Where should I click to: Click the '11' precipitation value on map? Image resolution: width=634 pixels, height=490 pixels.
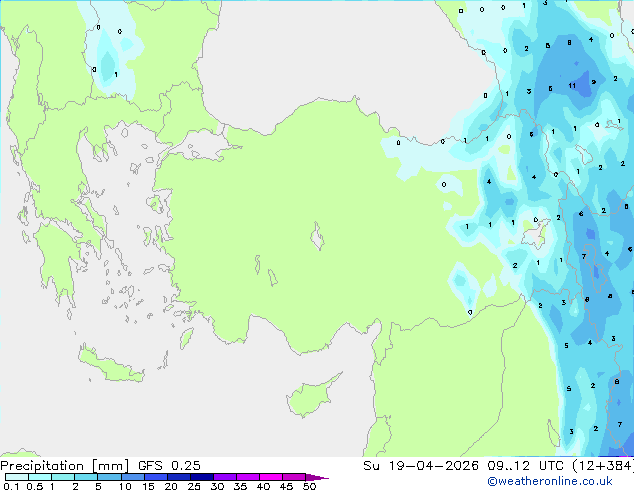pos(572,85)
